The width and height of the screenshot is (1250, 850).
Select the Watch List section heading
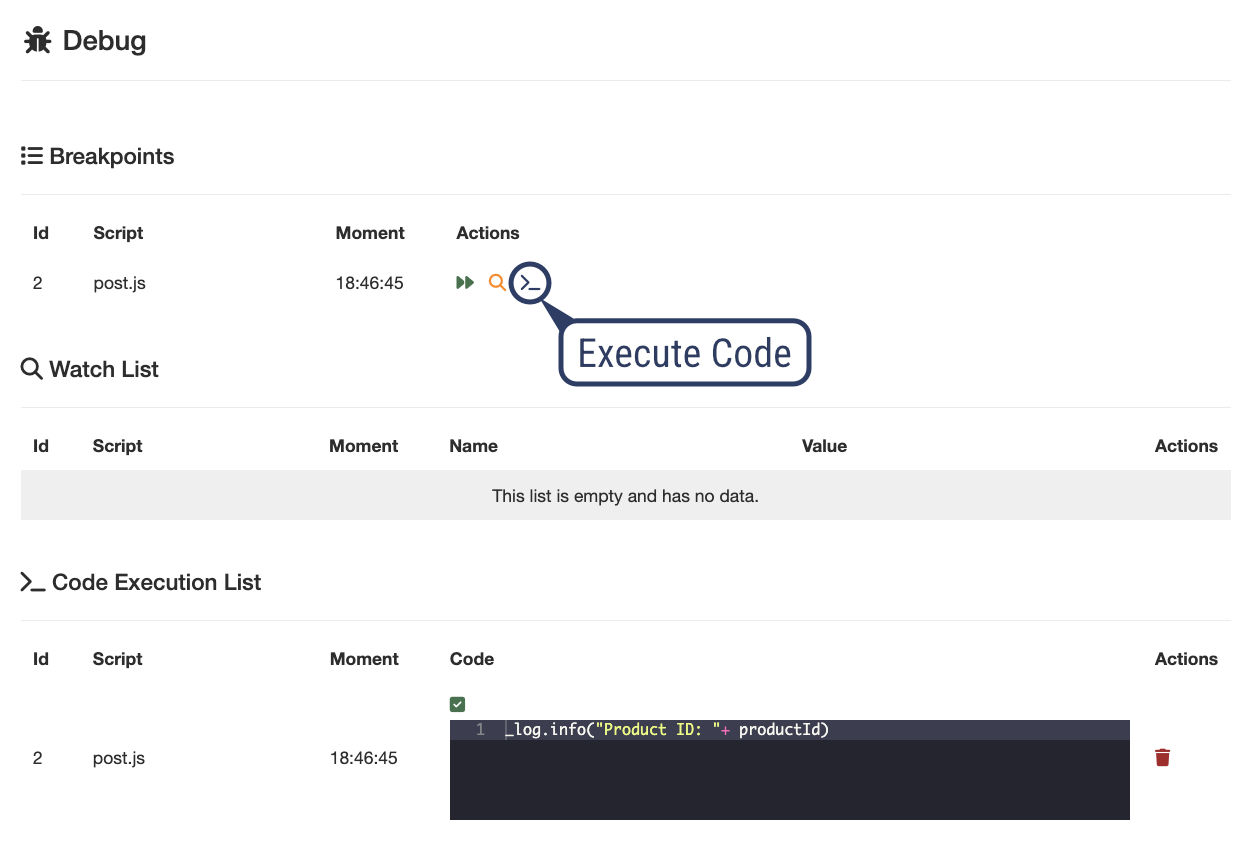(x=104, y=369)
